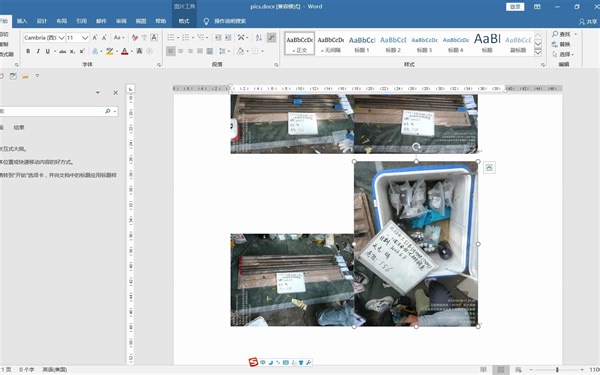Select align left paragraph option
Image resolution: width=600 pixels, height=375 pixels.
pyautogui.click(x=171, y=51)
